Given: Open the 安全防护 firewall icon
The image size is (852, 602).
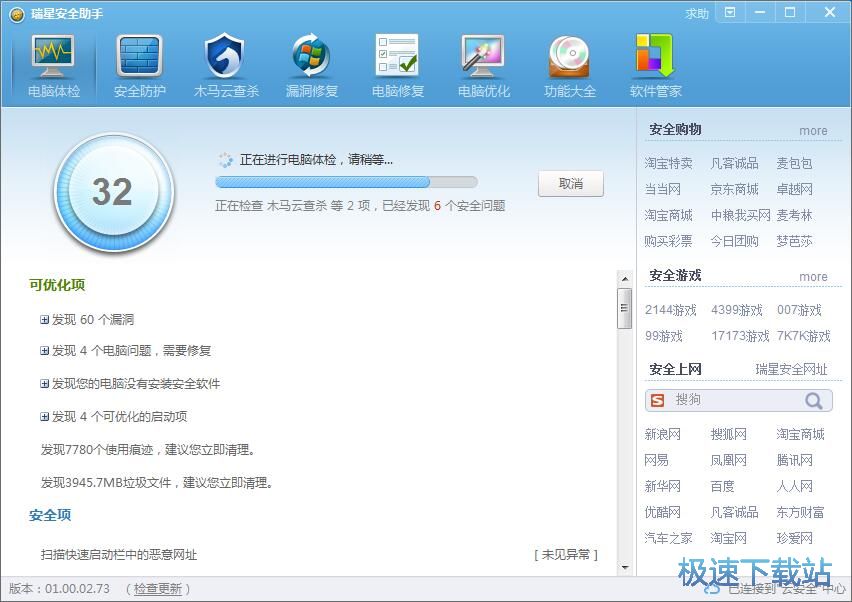Looking at the screenshot, I should click(139, 57).
